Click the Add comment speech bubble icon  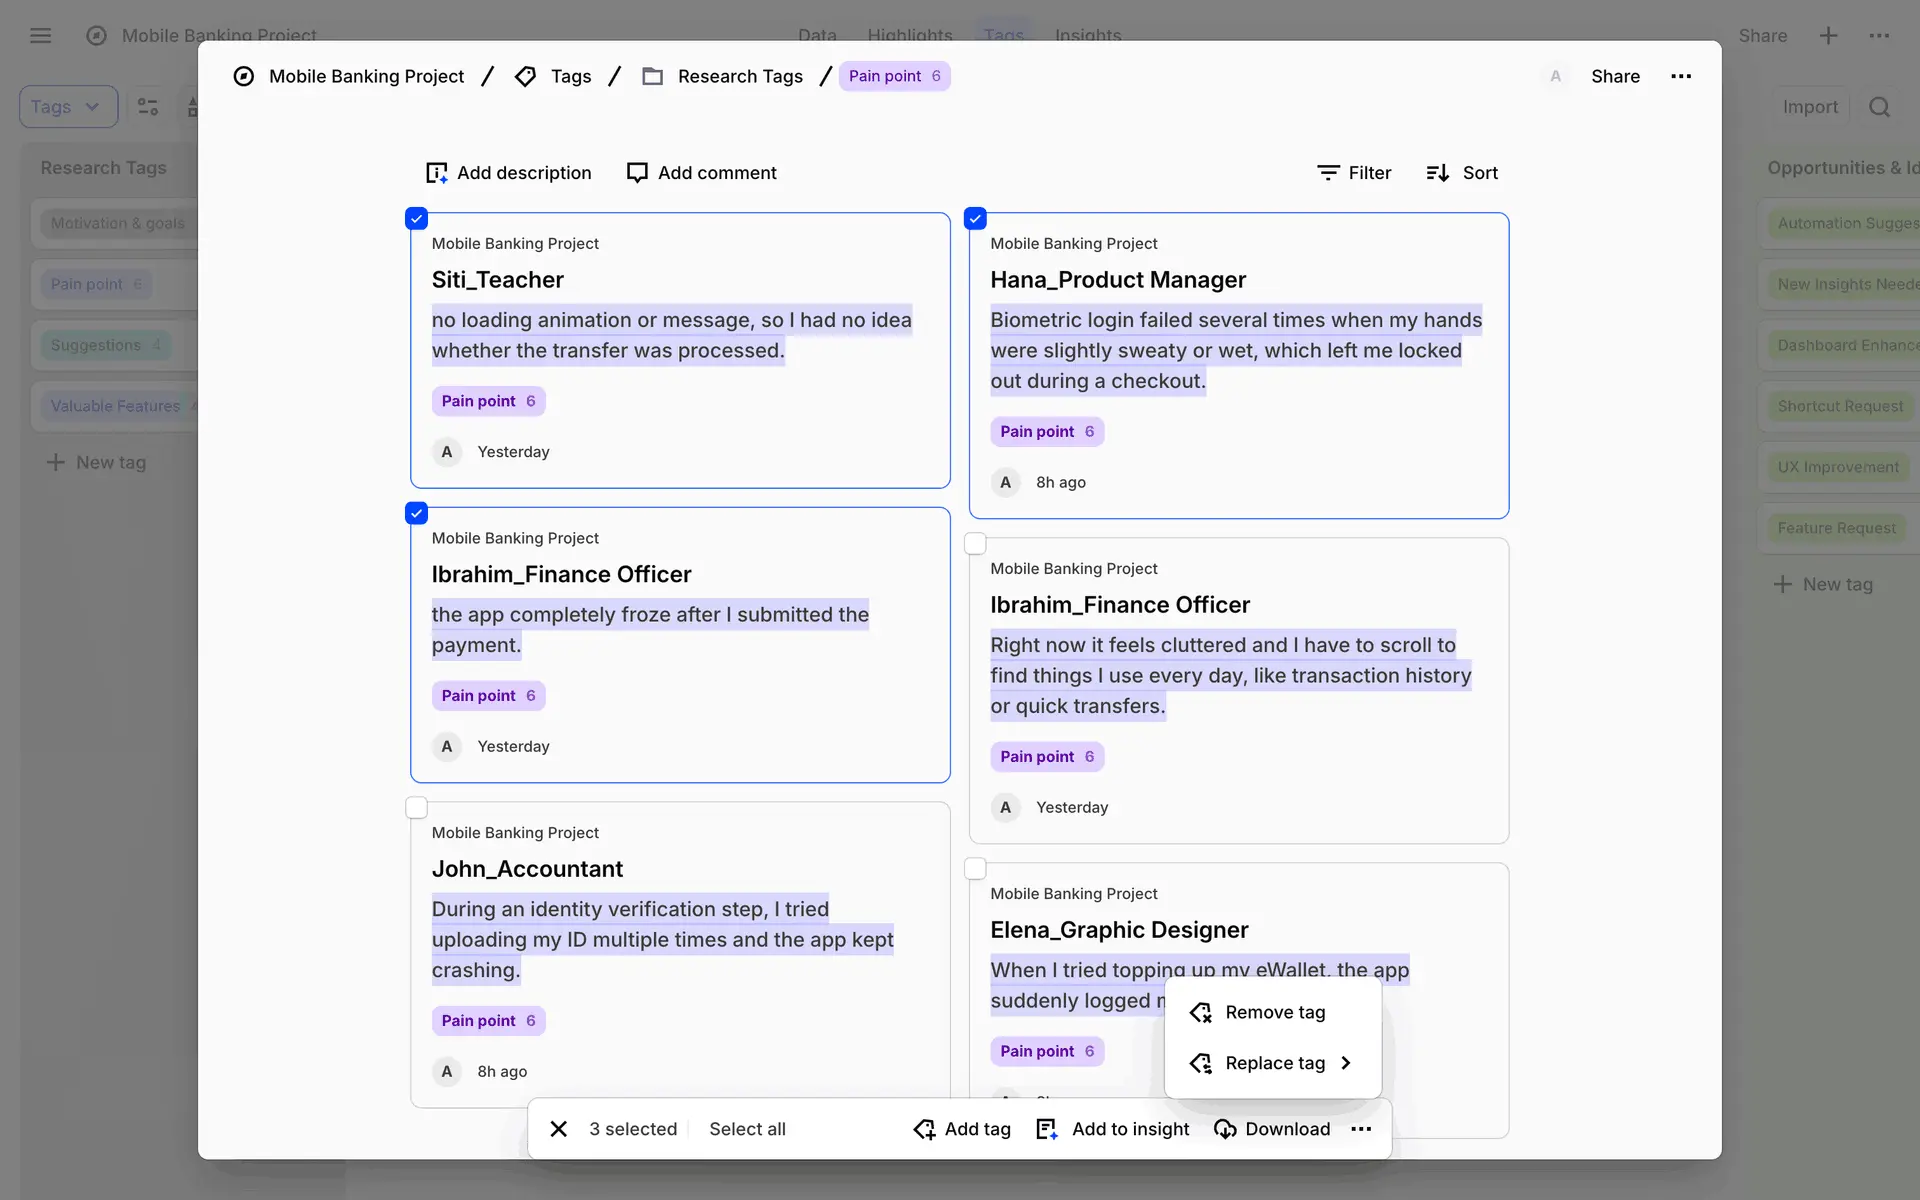[x=637, y=173]
